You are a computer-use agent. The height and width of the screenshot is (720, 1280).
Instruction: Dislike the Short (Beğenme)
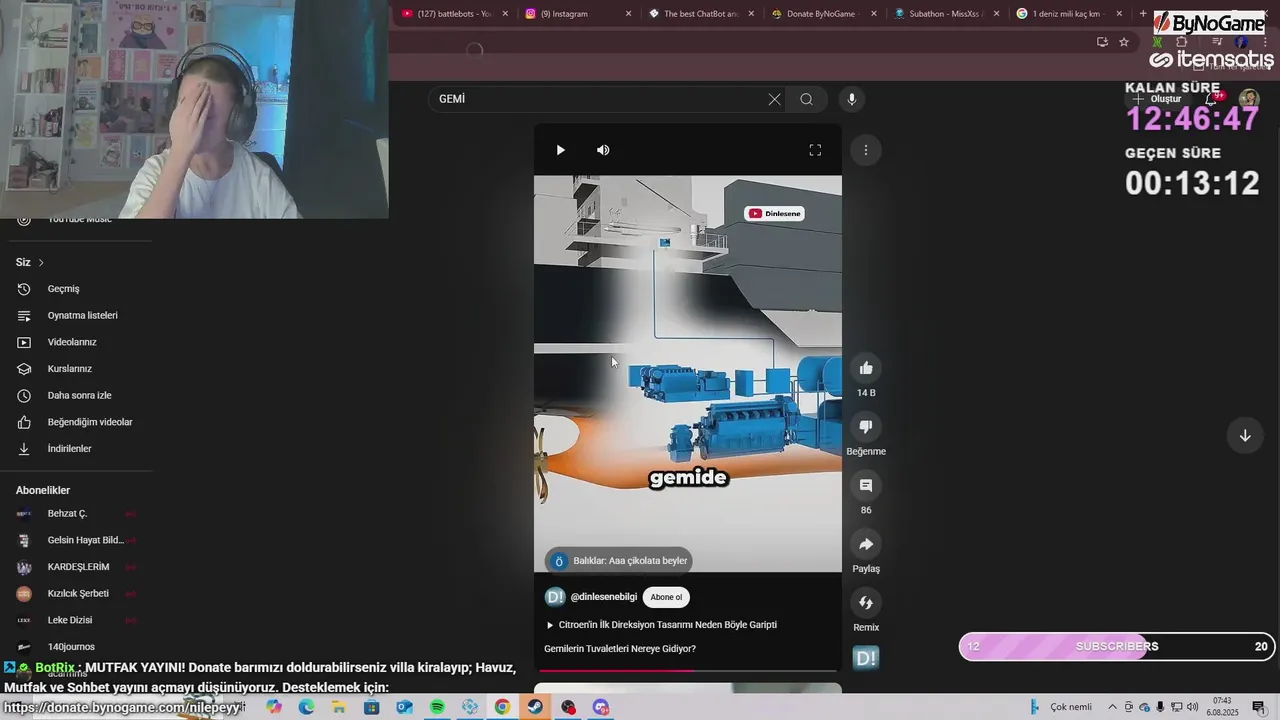click(x=866, y=427)
